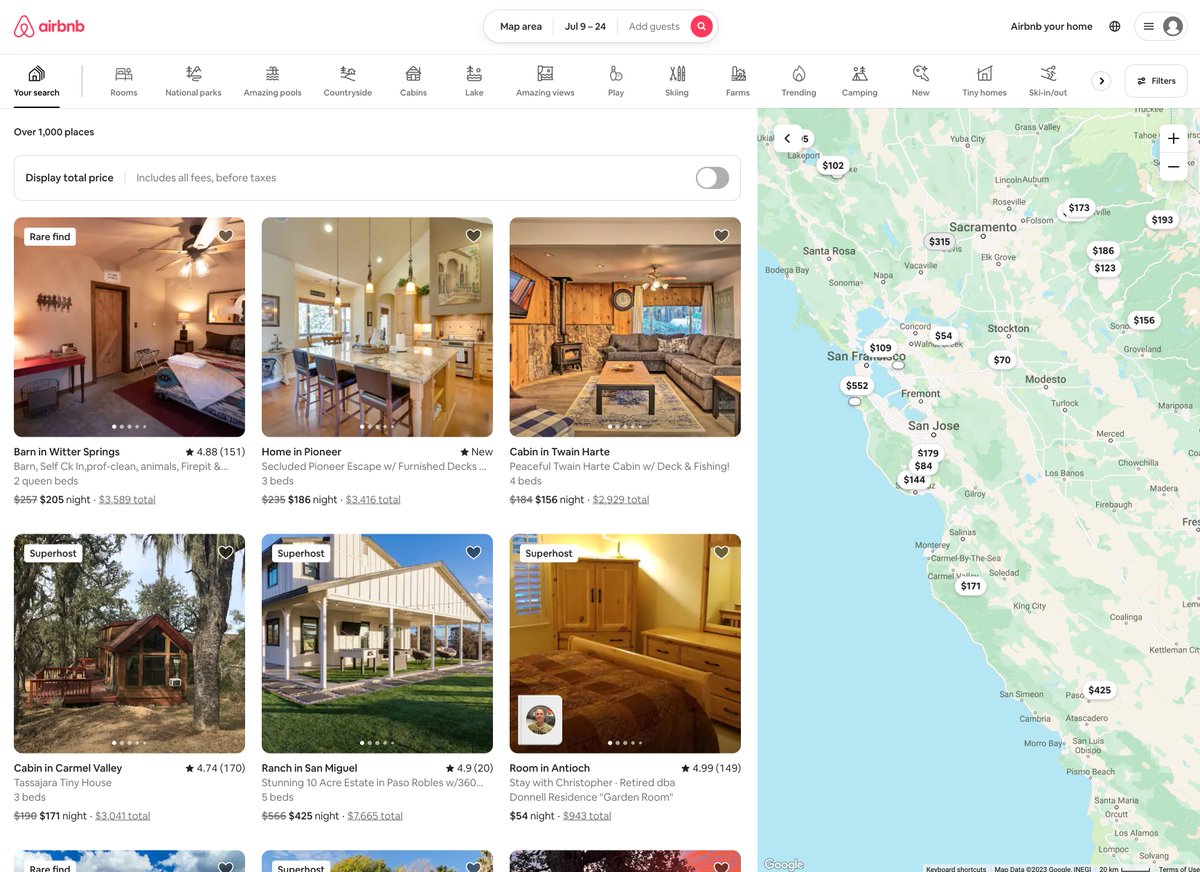Image resolution: width=1200 pixels, height=872 pixels.
Task: Save Room in Antioch to wishlist
Action: point(722,553)
